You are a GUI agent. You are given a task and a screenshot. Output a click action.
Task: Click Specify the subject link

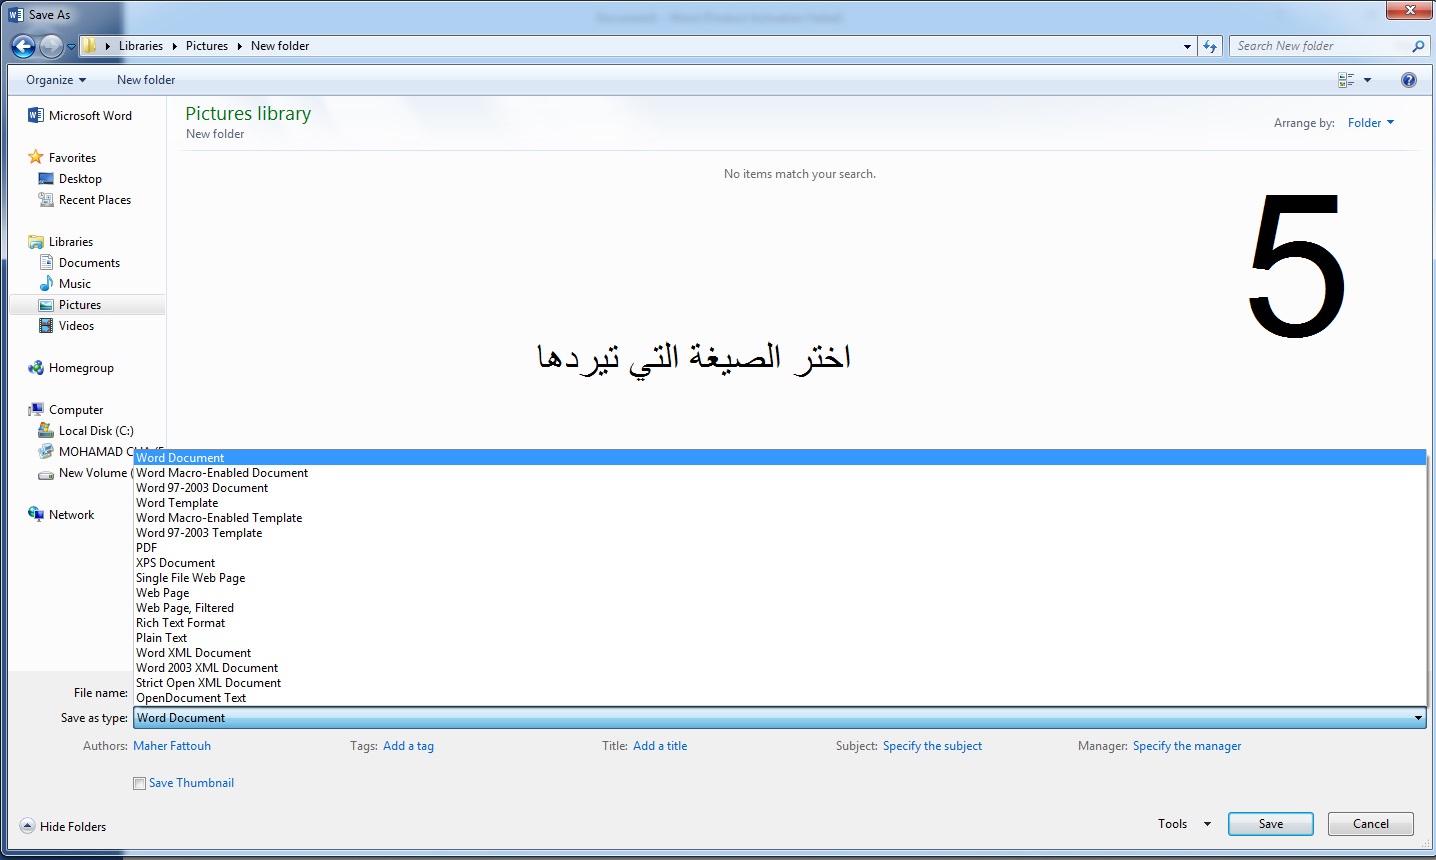click(x=932, y=746)
